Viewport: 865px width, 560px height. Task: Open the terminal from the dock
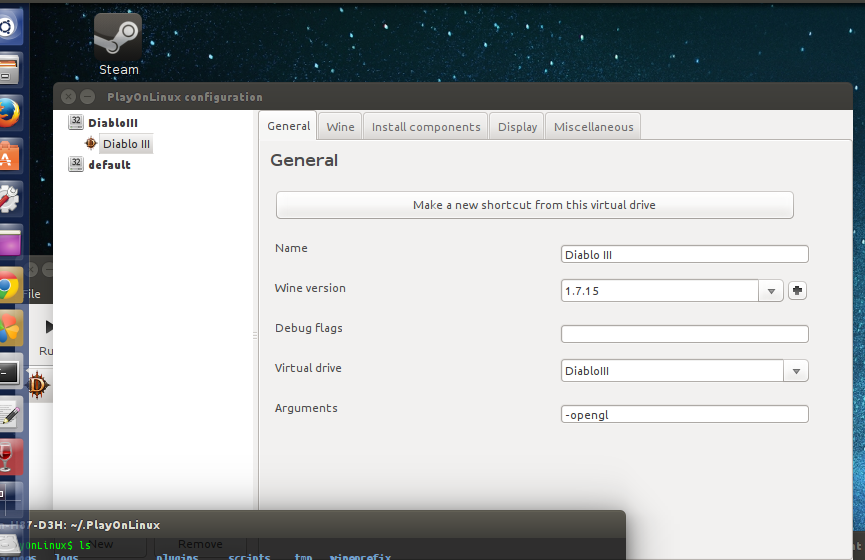(x=9, y=372)
